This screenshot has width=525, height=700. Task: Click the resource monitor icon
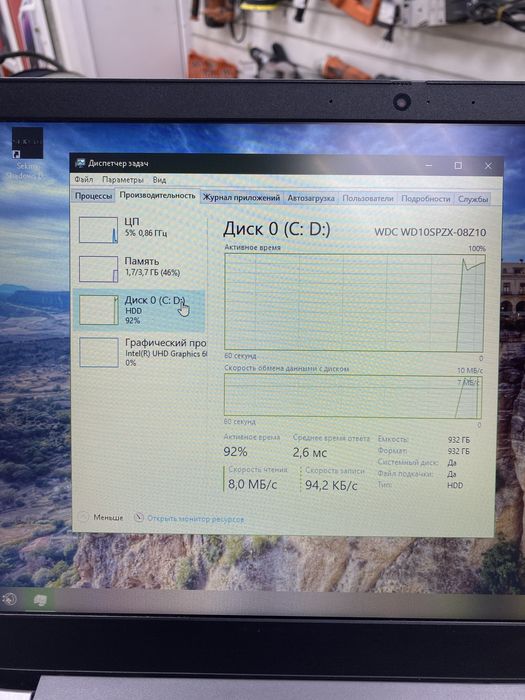[139, 518]
